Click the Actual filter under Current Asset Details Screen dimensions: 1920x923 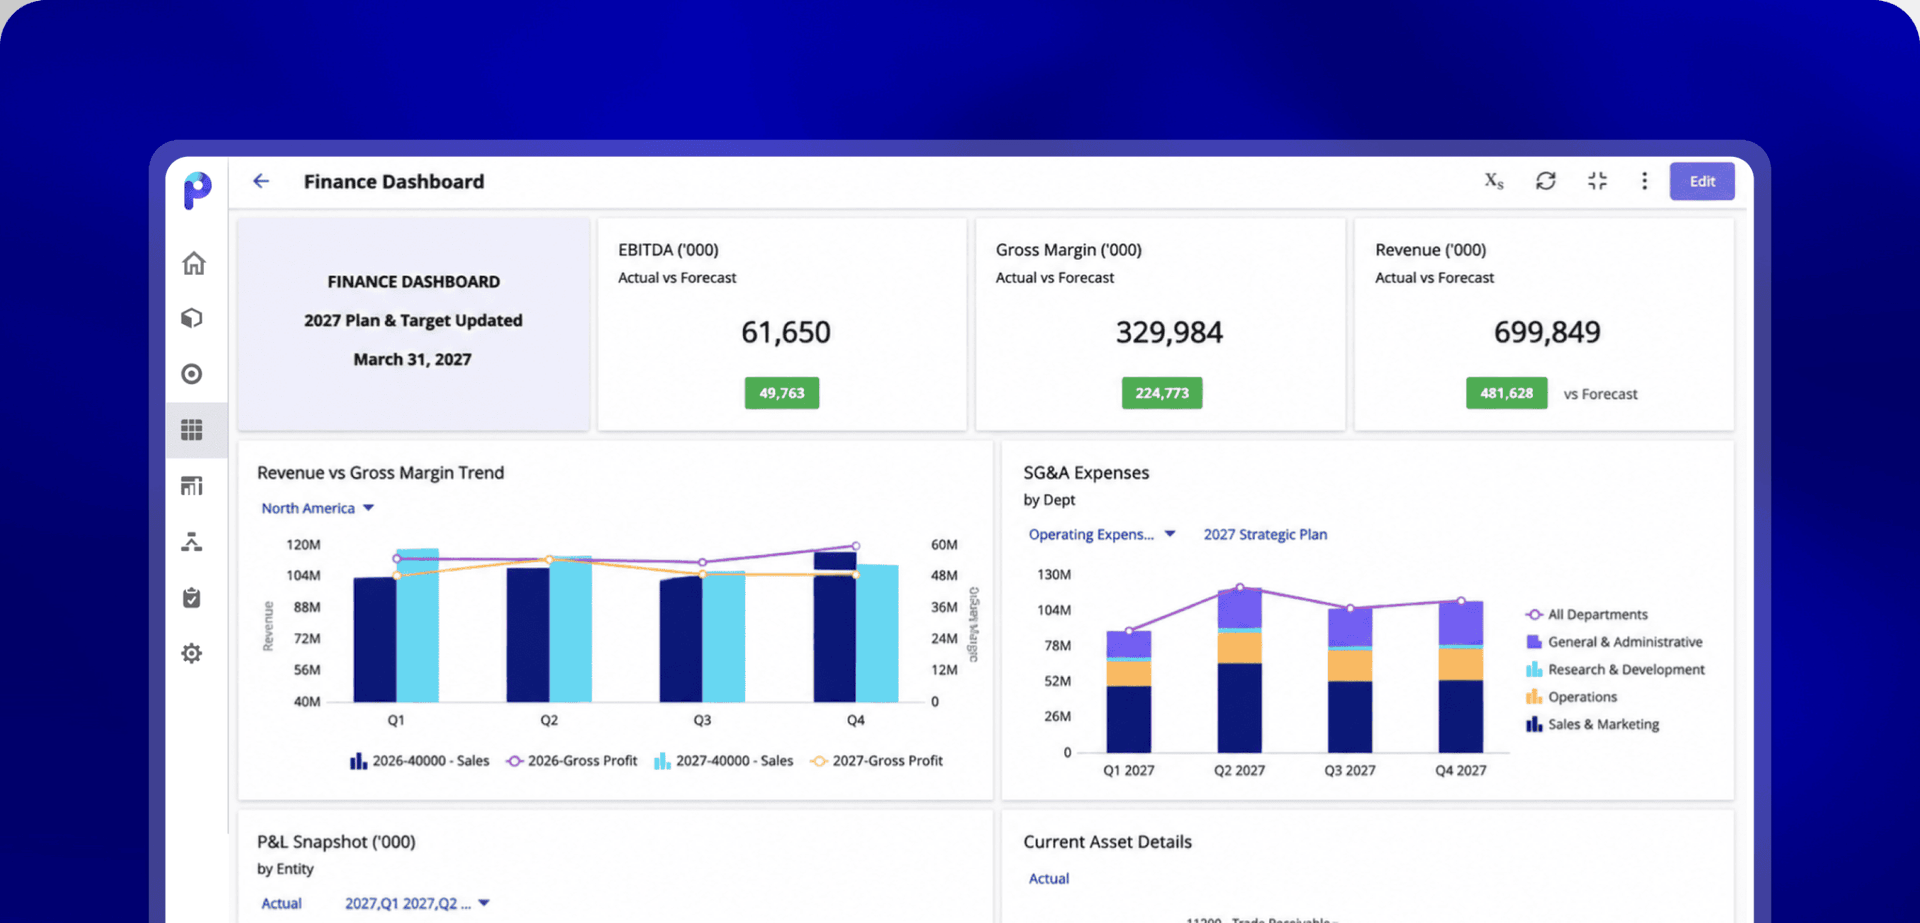coord(1049,878)
